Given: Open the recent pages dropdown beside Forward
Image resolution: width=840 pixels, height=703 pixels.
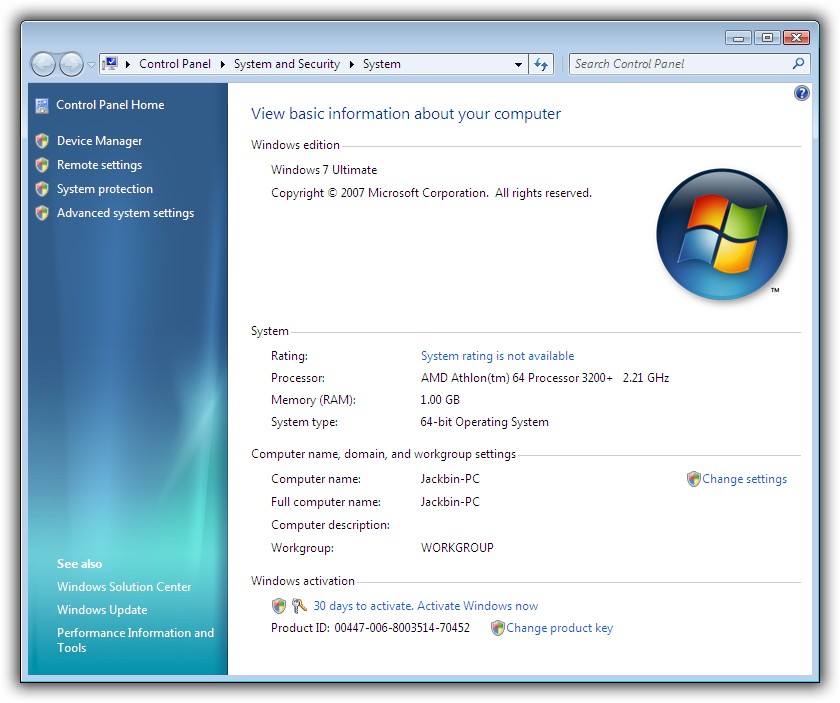Looking at the screenshot, I should [x=91, y=65].
